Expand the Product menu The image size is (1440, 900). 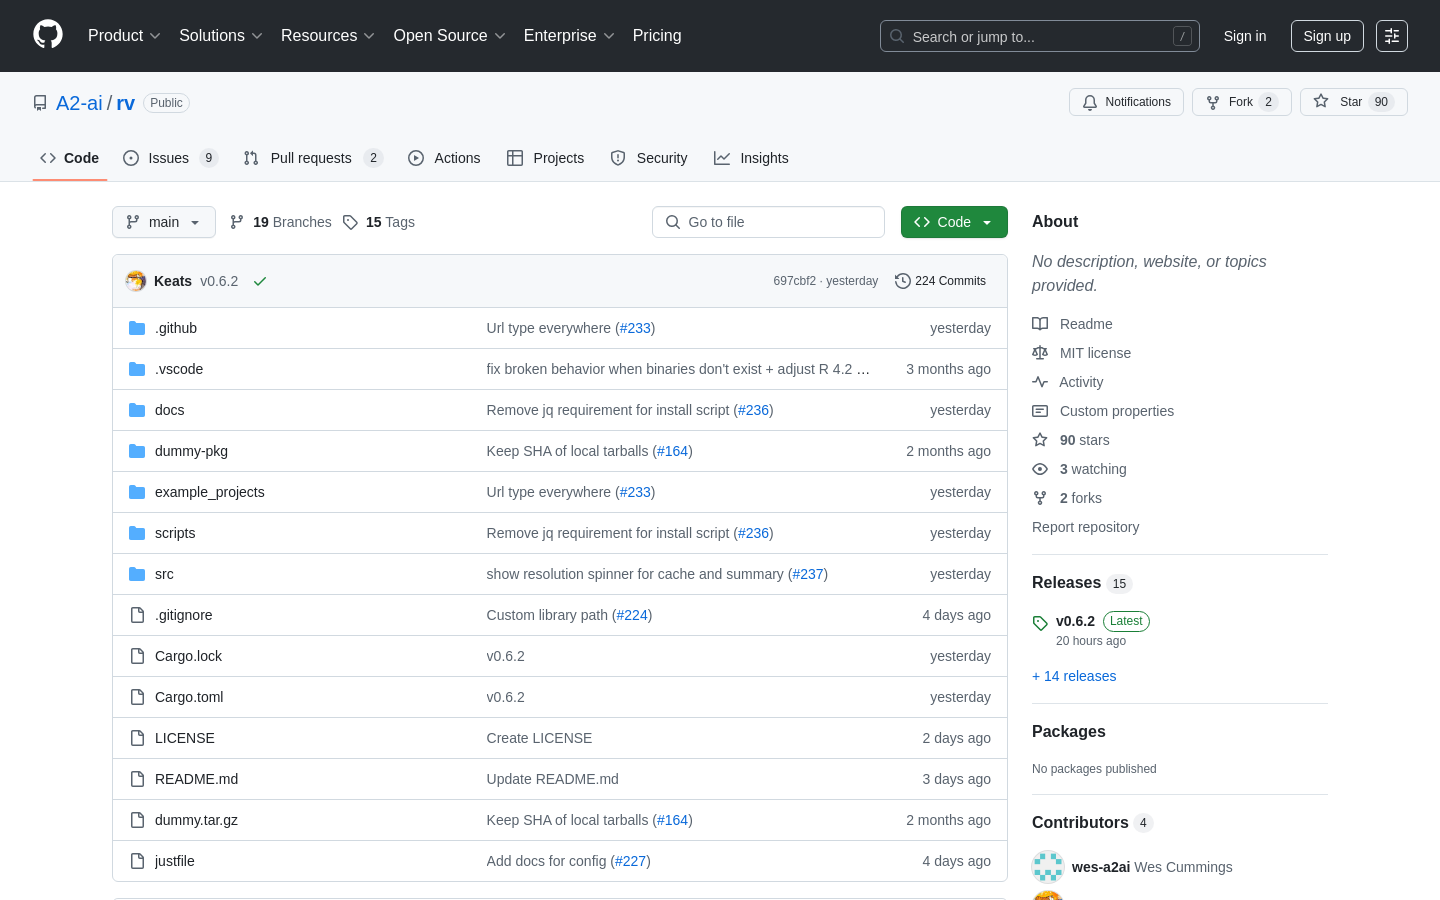tap(124, 36)
